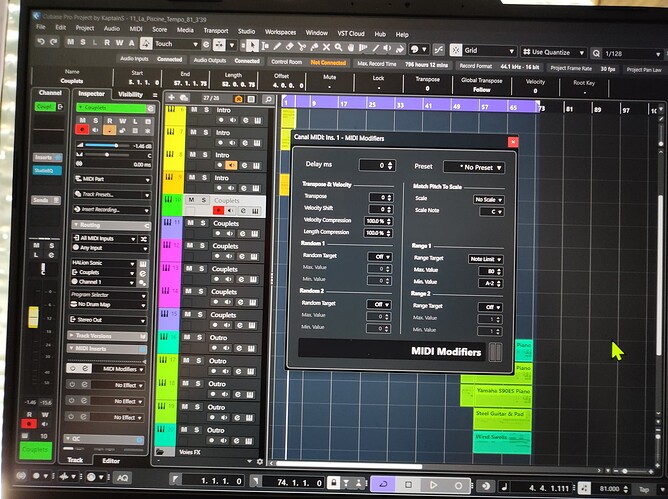The image size is (668, 499).
Task: Click the Undo arrow in the toolbar
Action: 41,41
